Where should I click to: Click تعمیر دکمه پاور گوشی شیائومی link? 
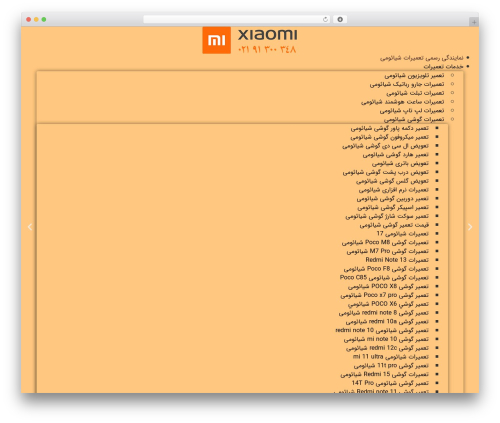[390, 128]
